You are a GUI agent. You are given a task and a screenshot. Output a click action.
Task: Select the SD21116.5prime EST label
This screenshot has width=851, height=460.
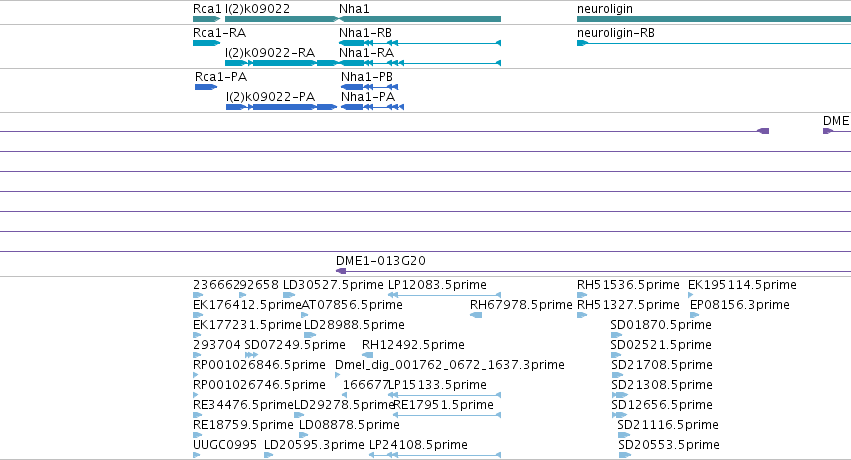coord(668,425)
